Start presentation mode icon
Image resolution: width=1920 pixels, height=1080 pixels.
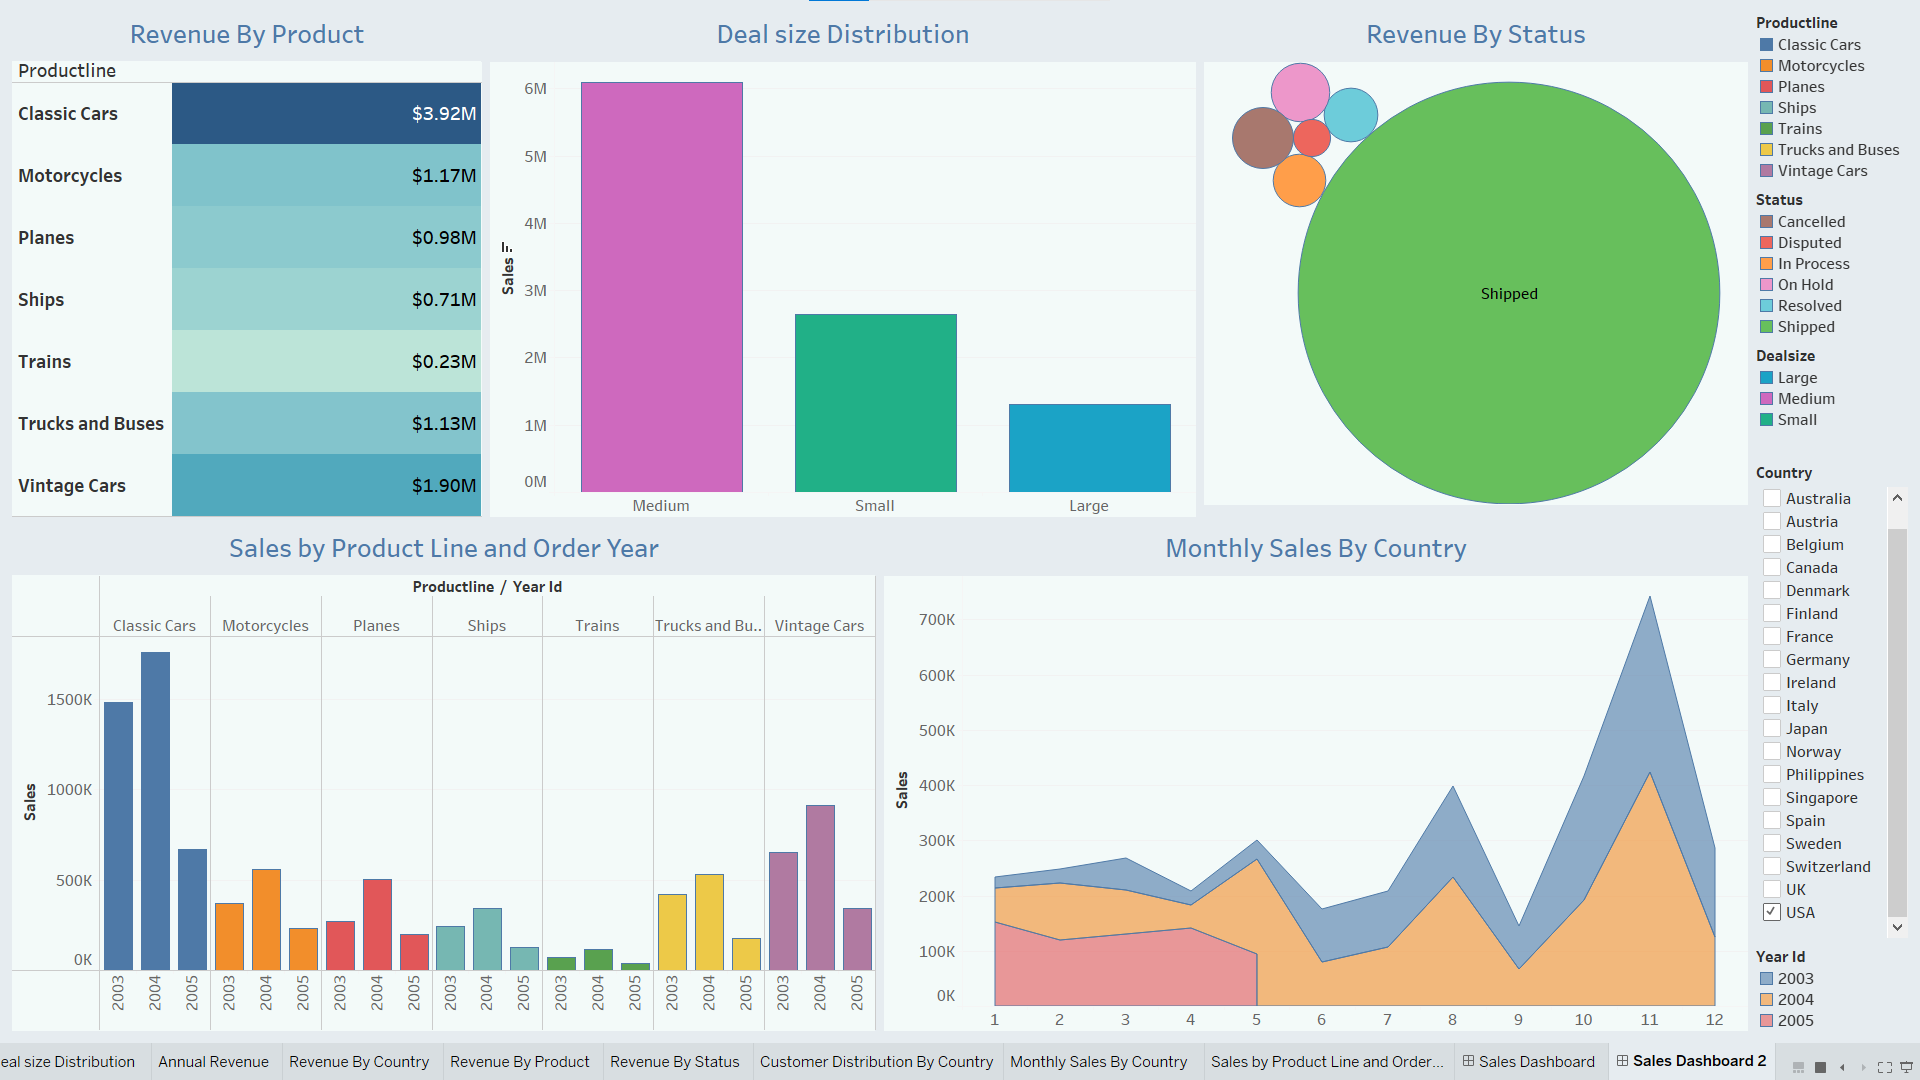pos(1906,1067)
